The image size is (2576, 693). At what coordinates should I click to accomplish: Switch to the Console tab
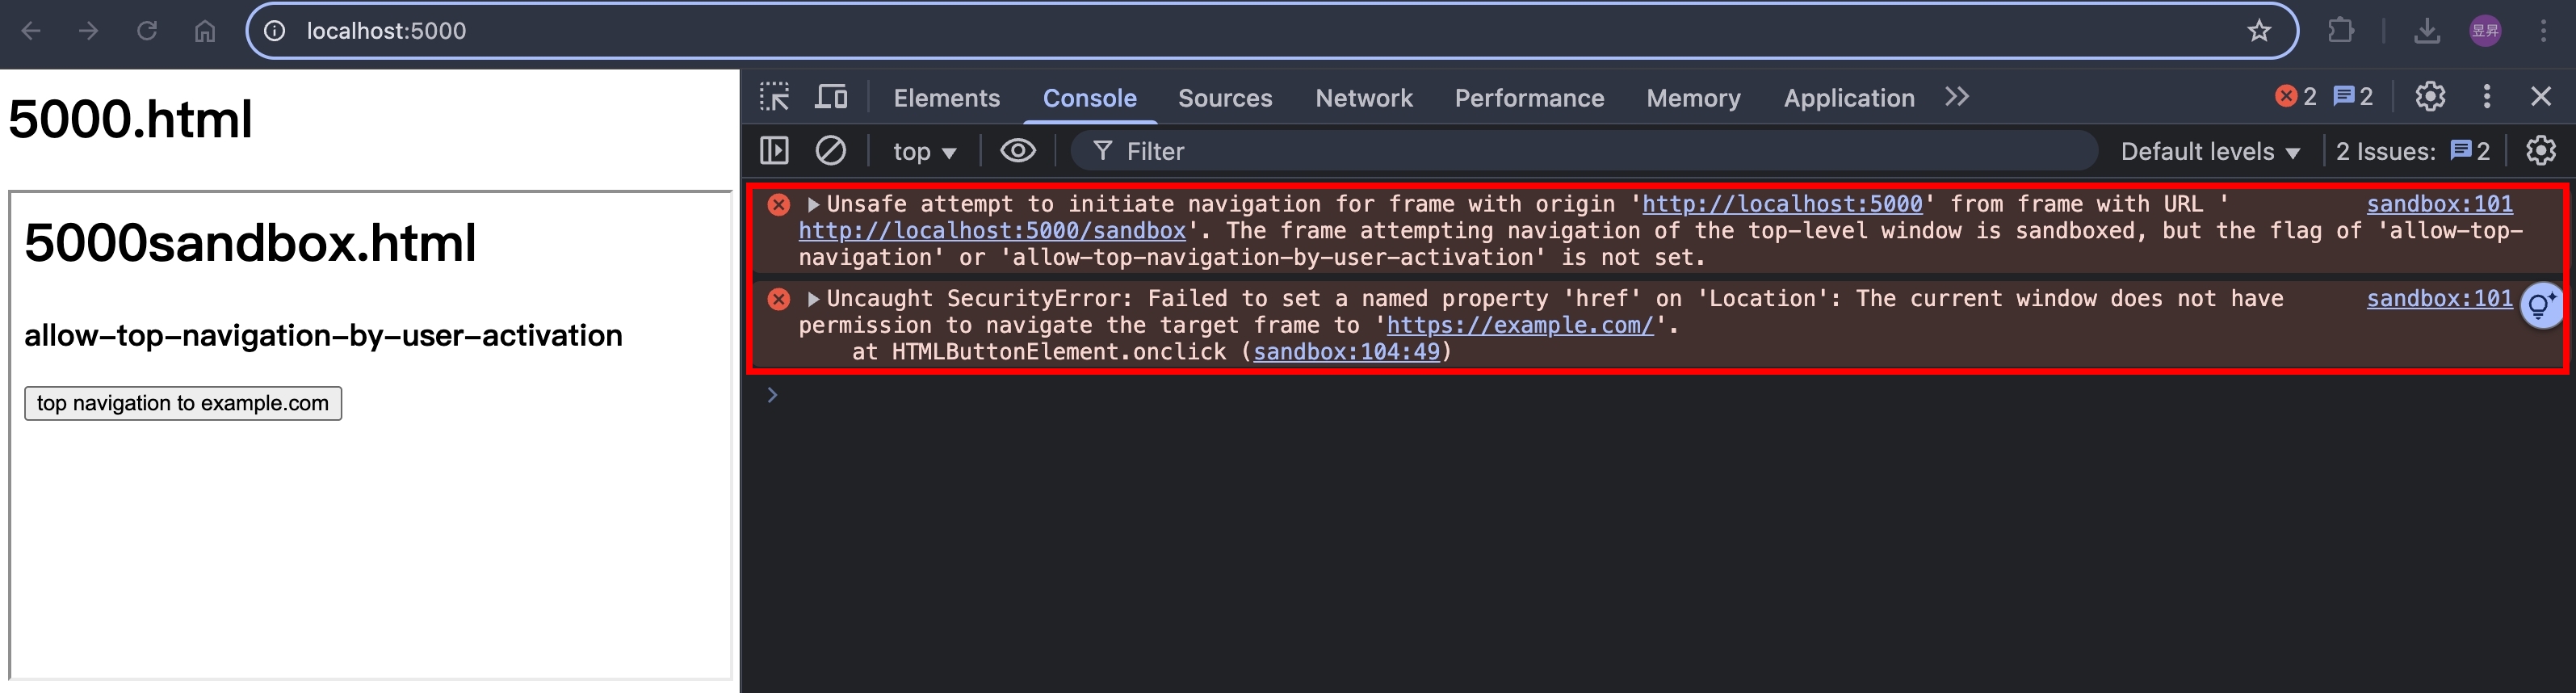(x=1089, y=98)
